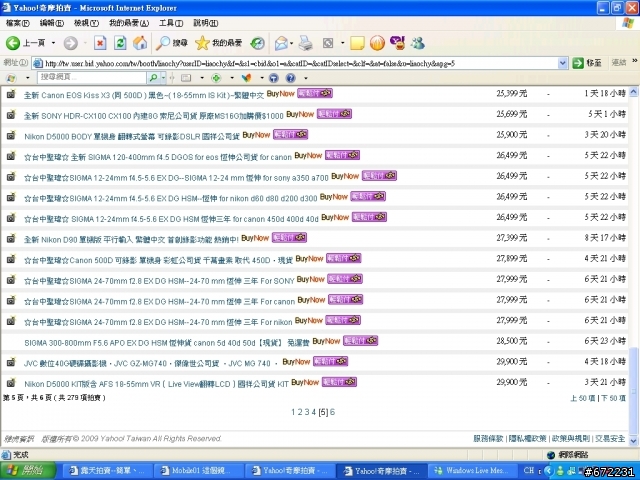Click camera icon beside Nikon D90 listing
This screenshot has width=640, height=480.
point(11,238)
